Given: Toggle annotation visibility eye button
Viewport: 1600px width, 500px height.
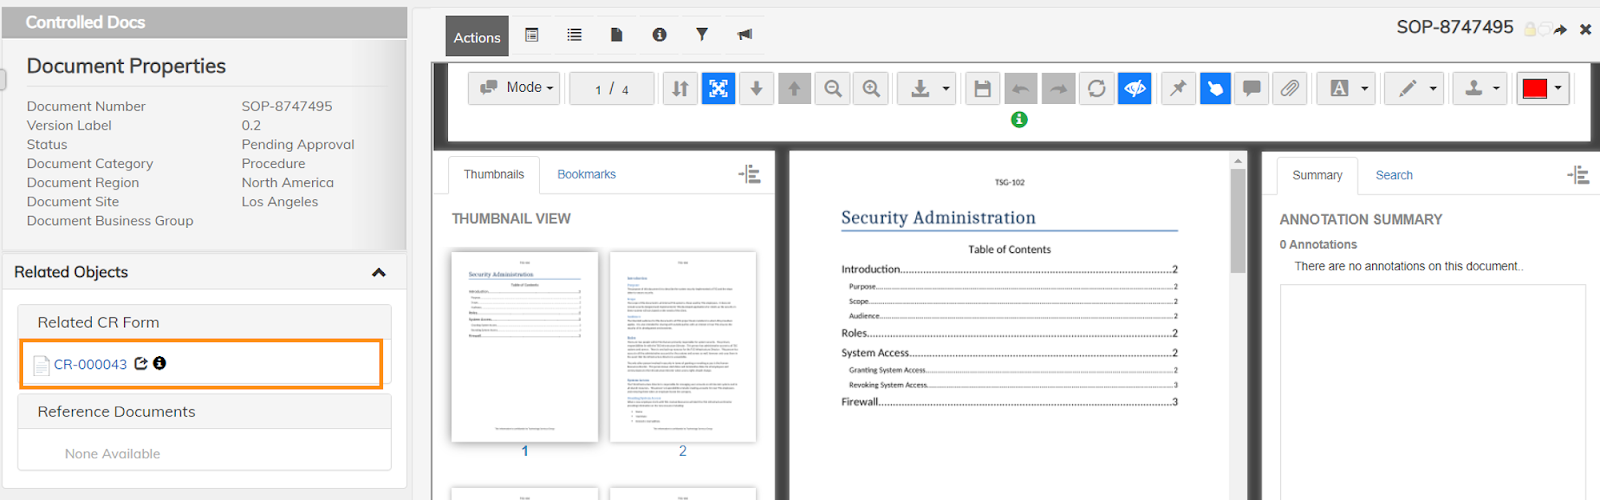Looking at the screenshot, I should pos(1135,89).
